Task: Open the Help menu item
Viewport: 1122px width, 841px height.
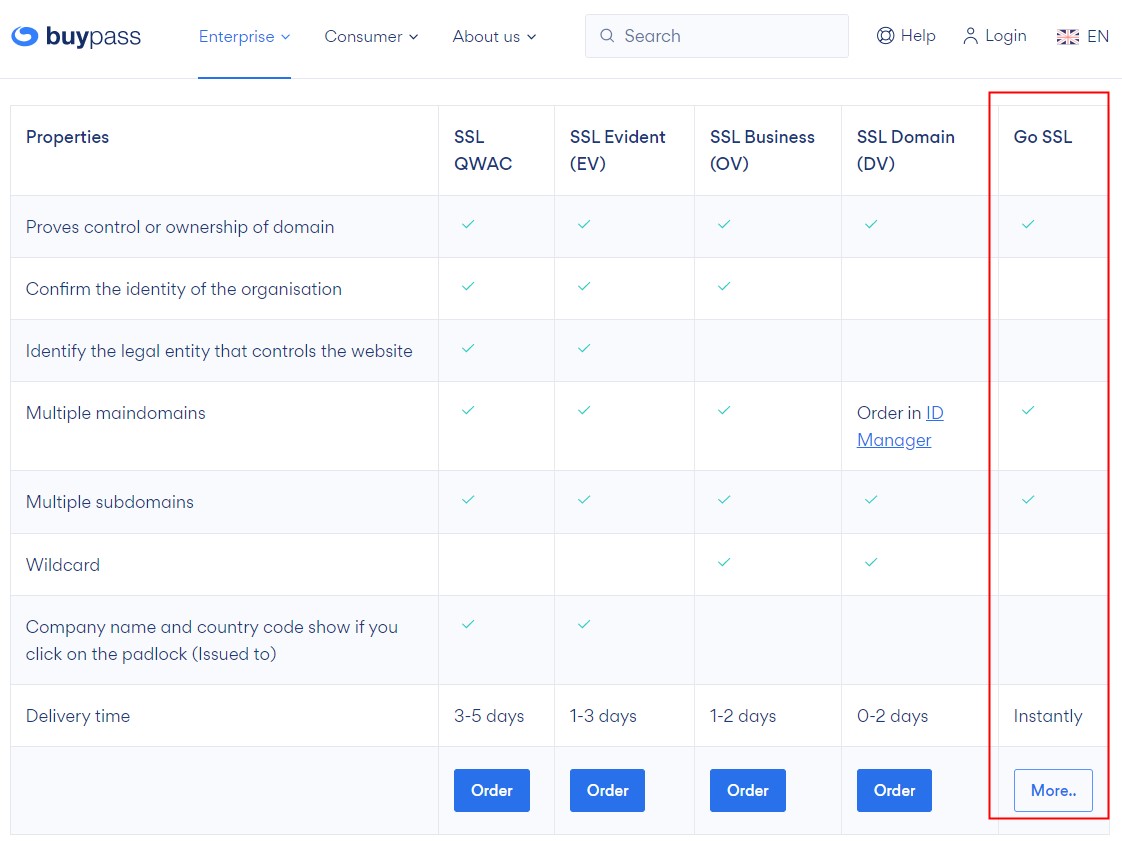Action: [x=906, y=36]
